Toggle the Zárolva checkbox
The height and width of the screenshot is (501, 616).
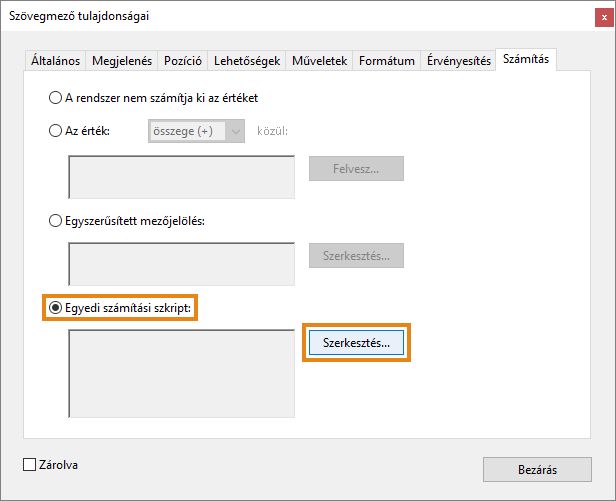[x=29, y=465]
